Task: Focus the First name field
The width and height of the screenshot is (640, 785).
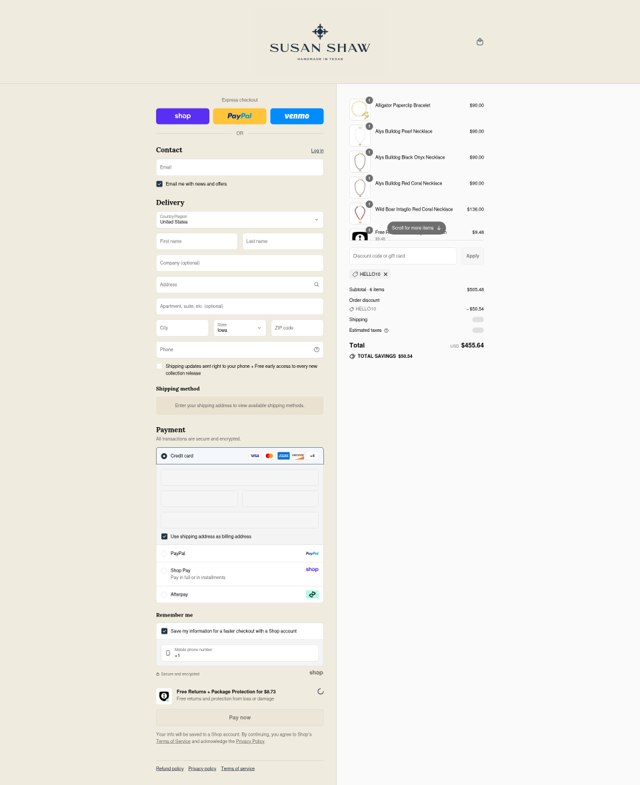Action: [197, 241]
